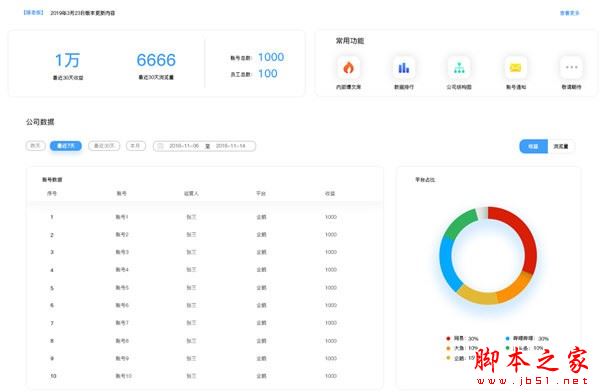Open the yellow envelope account notification icon
The width and height of the screenshot is (600, 392).
click(515, 68)
